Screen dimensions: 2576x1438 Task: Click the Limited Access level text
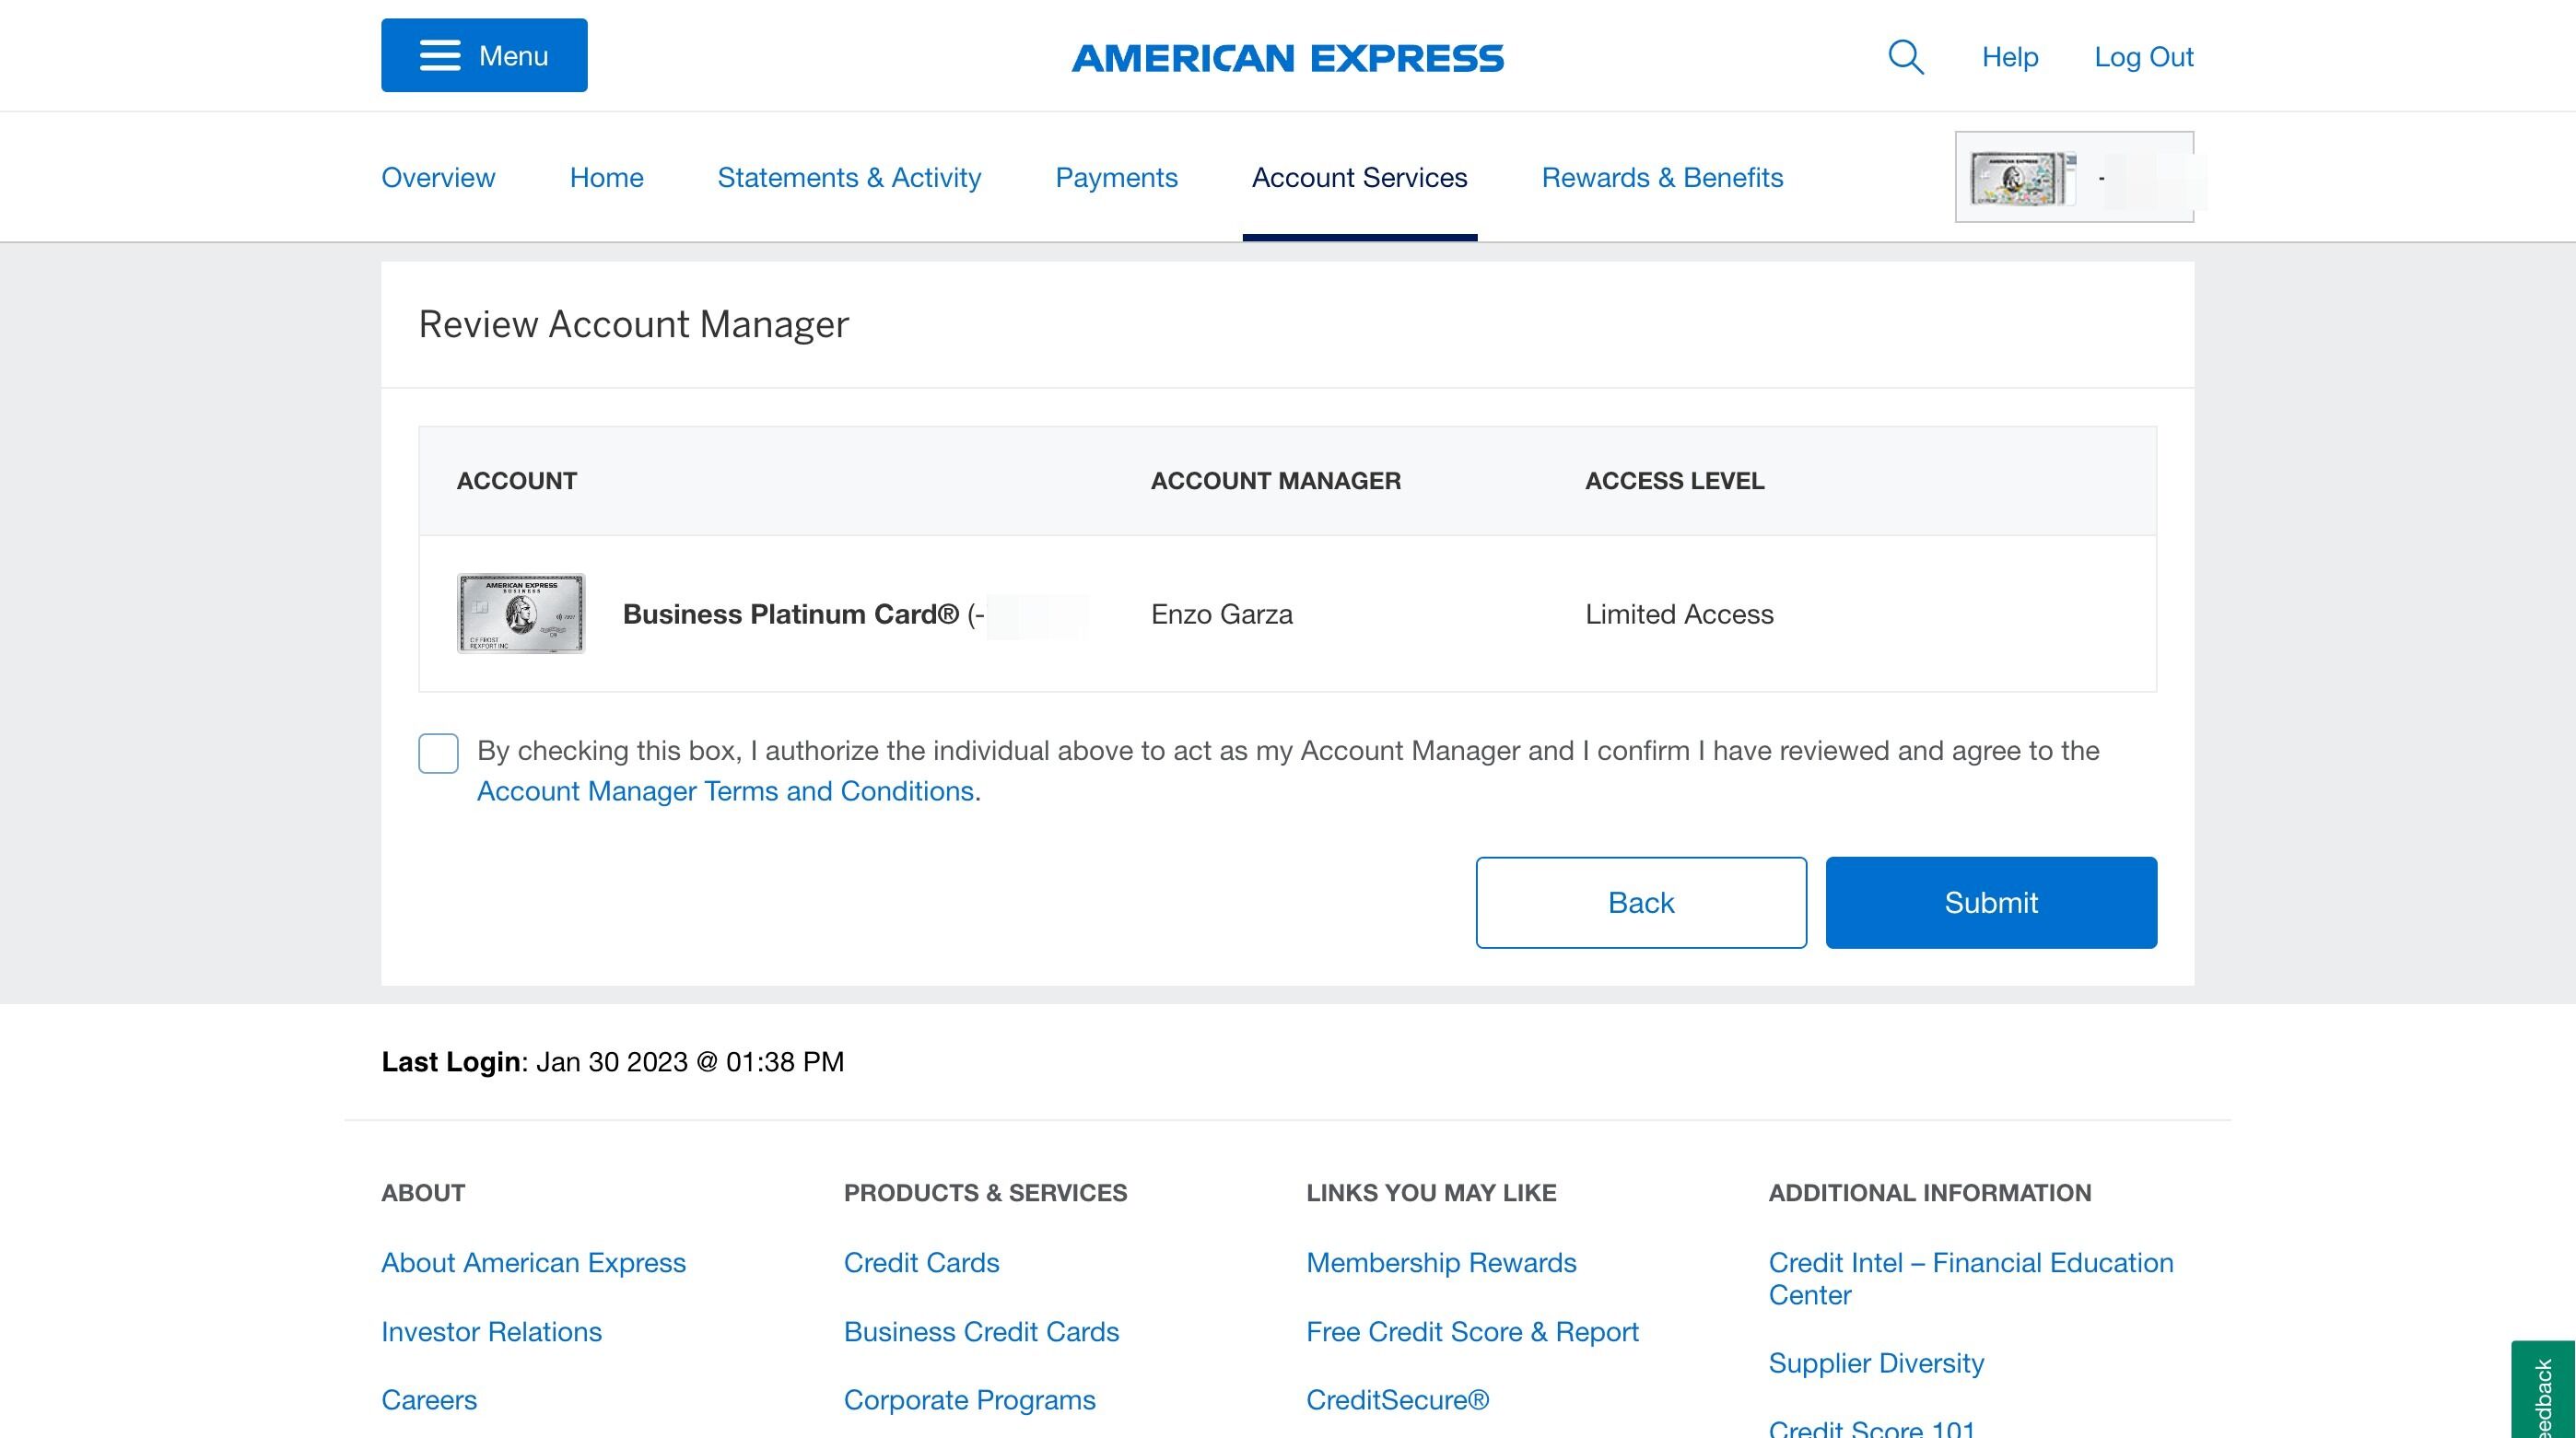[1679, 614]
